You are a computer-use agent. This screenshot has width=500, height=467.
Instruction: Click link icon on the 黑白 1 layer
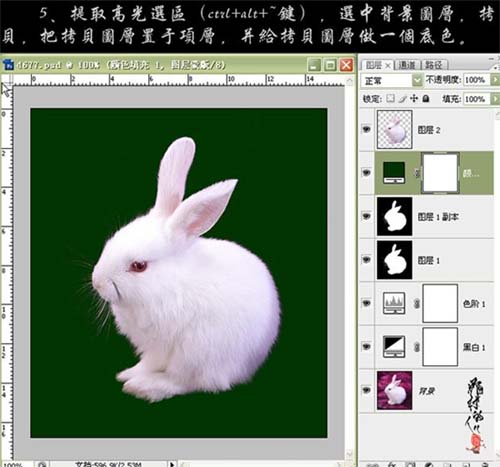(417, 347)
